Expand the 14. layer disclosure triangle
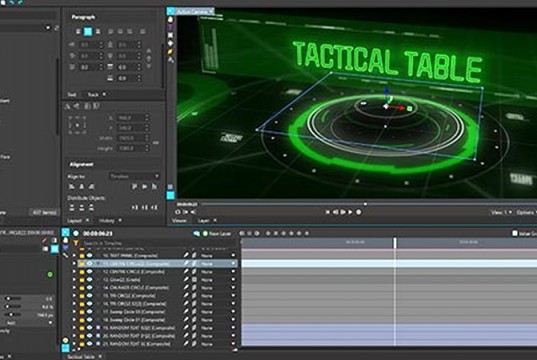 point(74,288)
